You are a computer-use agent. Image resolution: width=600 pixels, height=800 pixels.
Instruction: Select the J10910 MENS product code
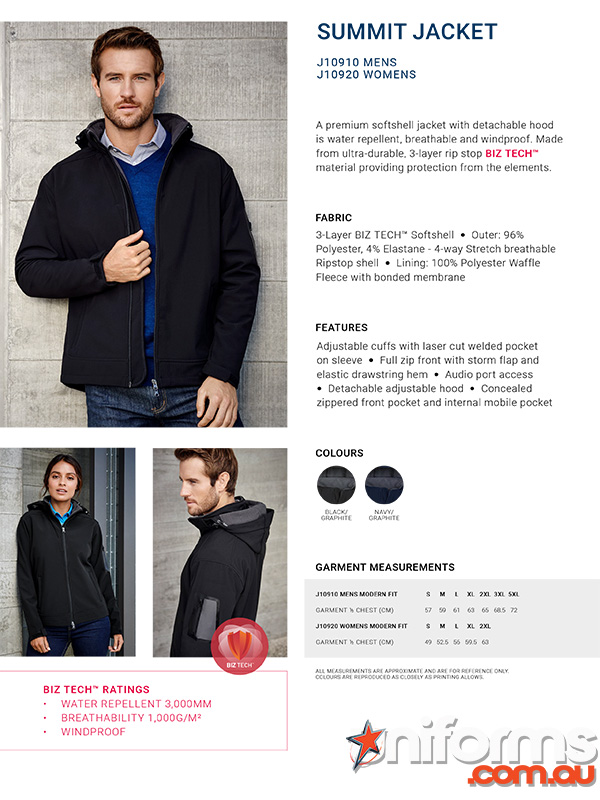coord(357,62)
